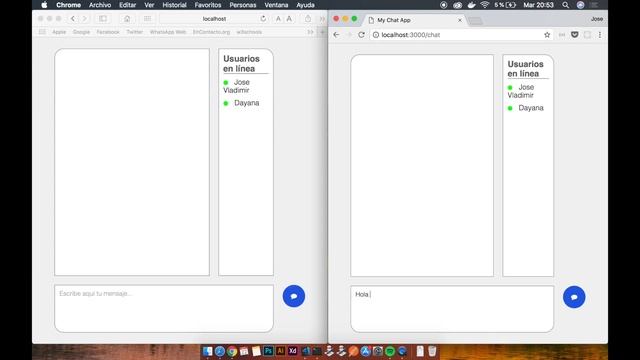Open the Editar menu
This screenshot has width=640, height=360.
[127, 5]
